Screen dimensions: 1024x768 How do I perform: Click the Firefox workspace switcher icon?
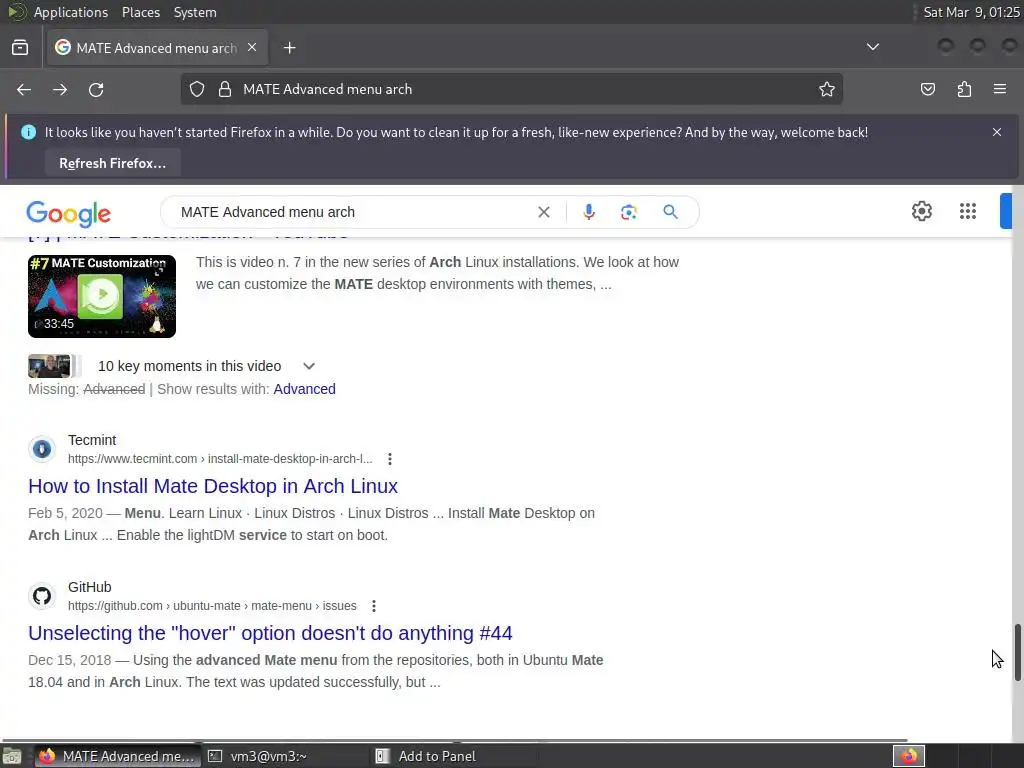pos(909,756)
